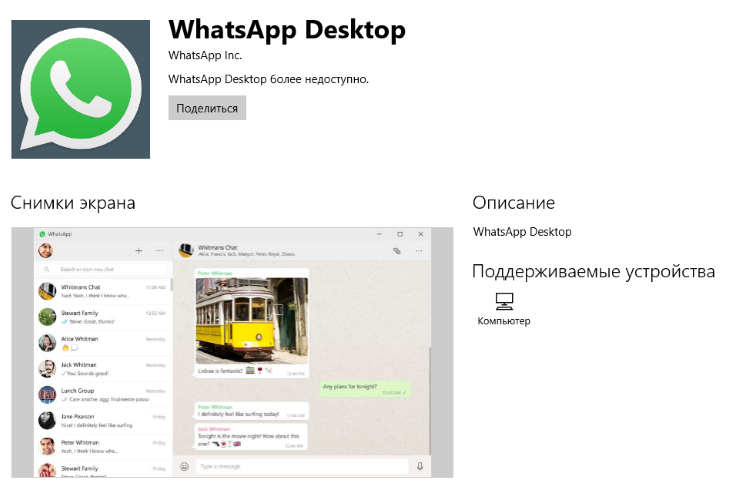This screenshot has width=740, height=494.
Task: Click the 'Описание' heading
Action: [x=513, y=203]
